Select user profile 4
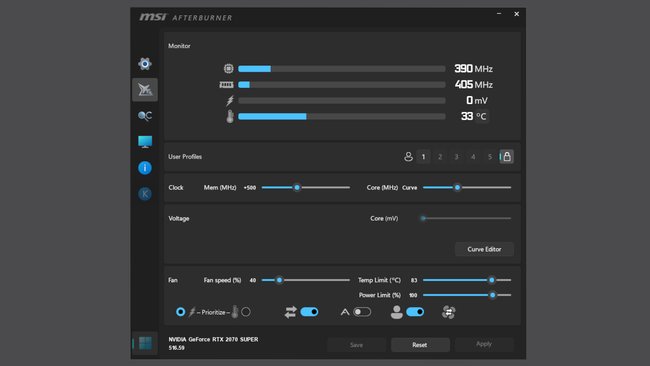This screenshot has height=366, width=650. [x=473, y=157]
